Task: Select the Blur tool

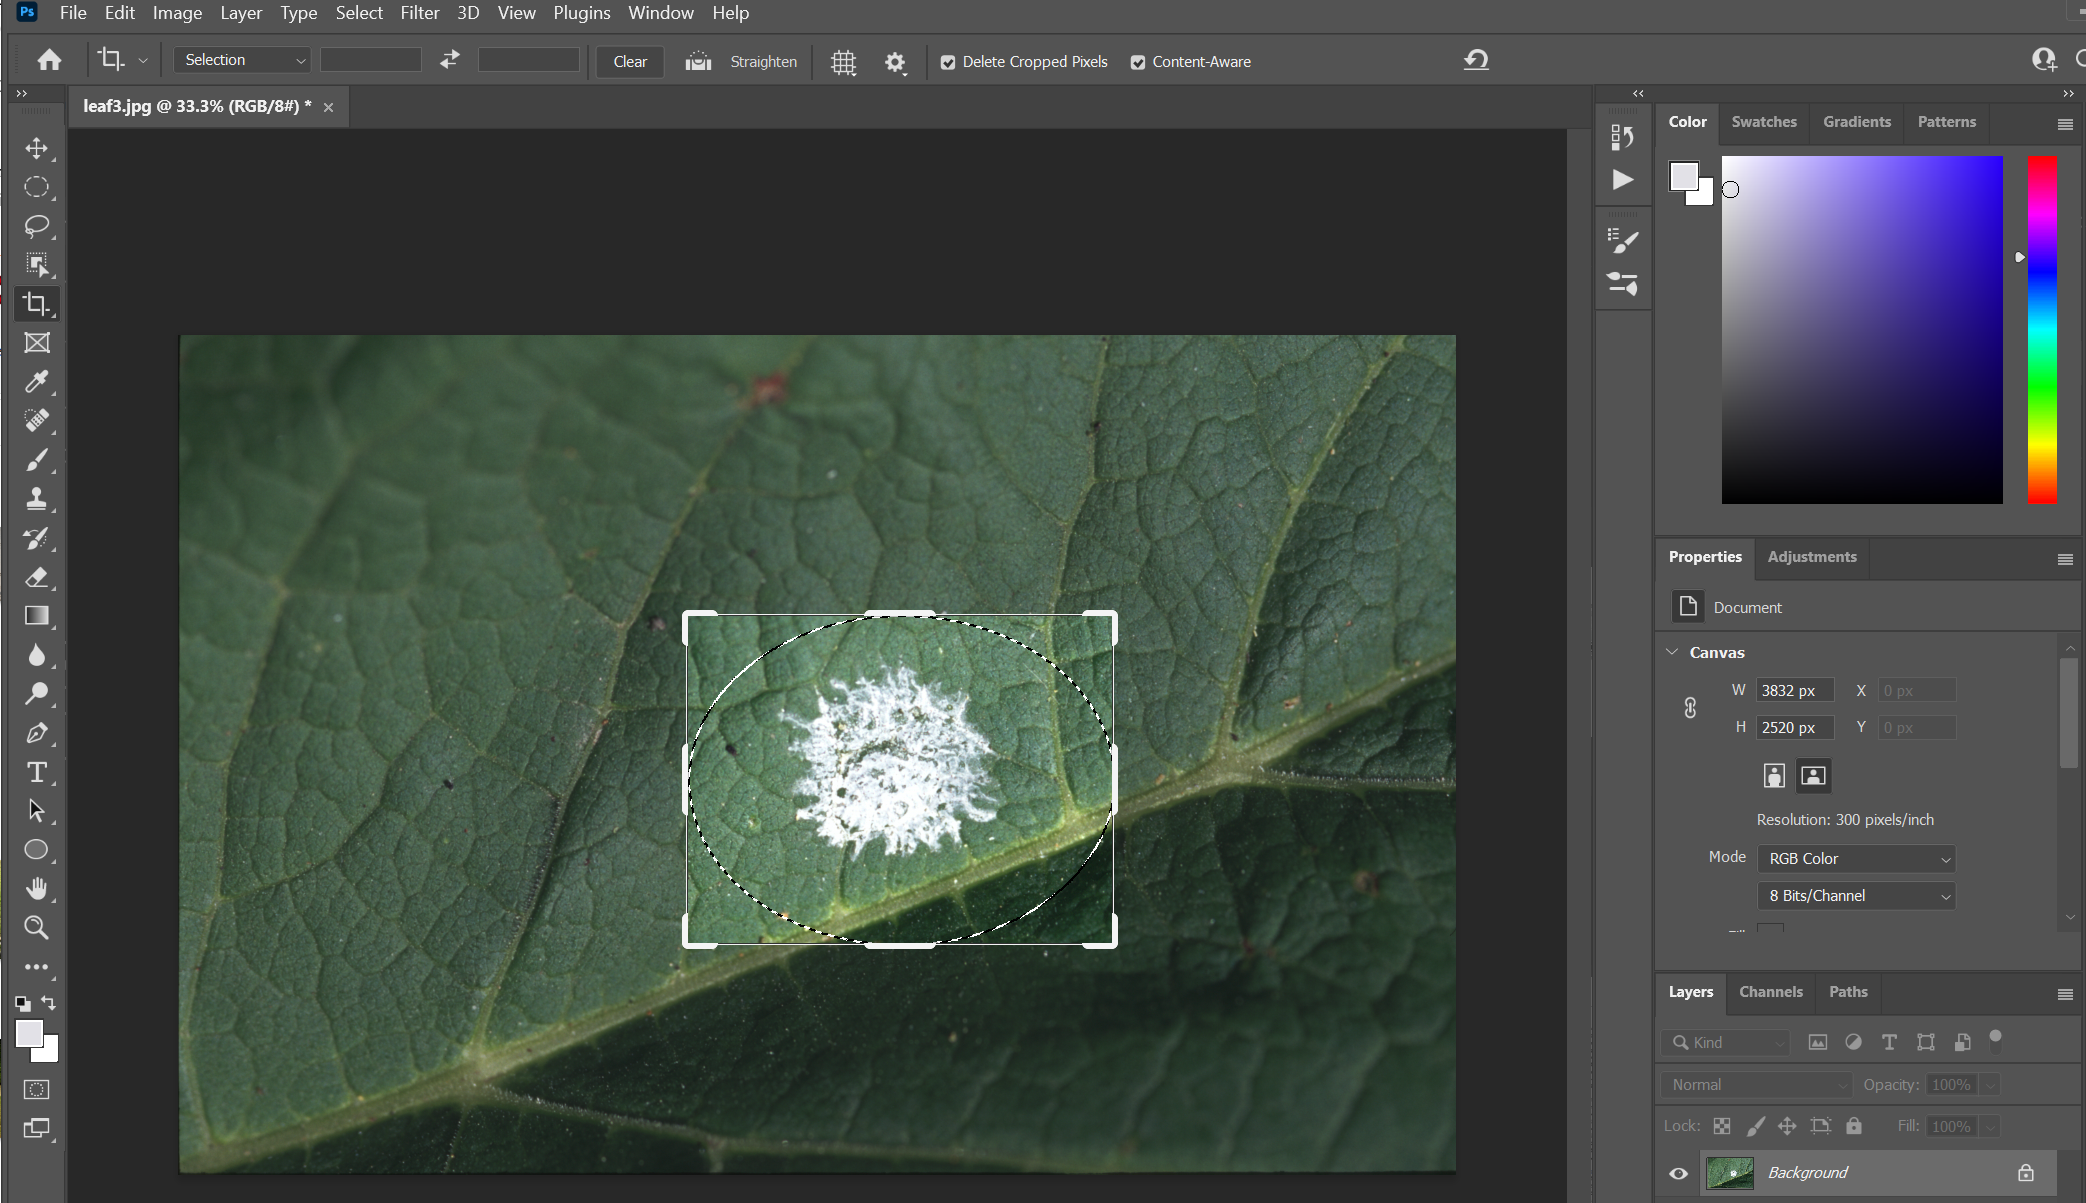Action: click(37, 655)
